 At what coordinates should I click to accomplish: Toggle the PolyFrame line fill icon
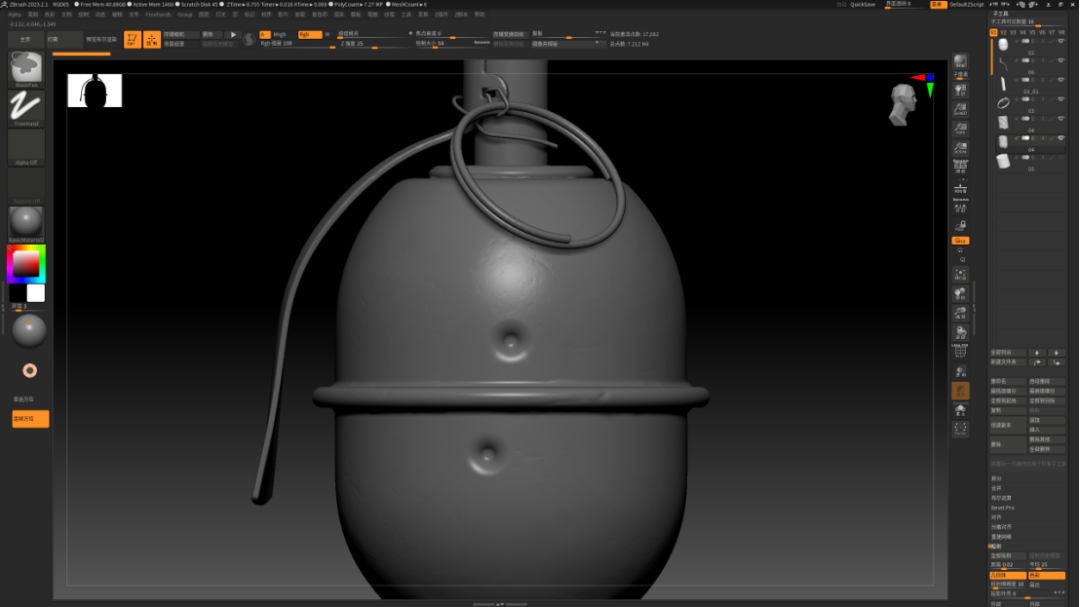point(960,352)
